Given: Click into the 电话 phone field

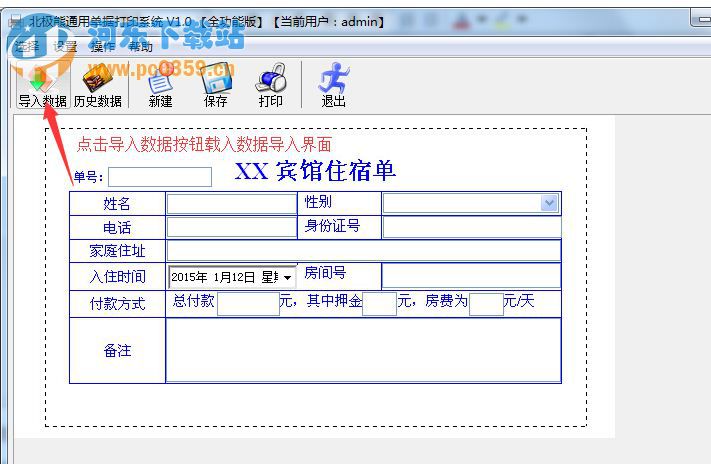Looking at the screenshot, I should (232, 227).
